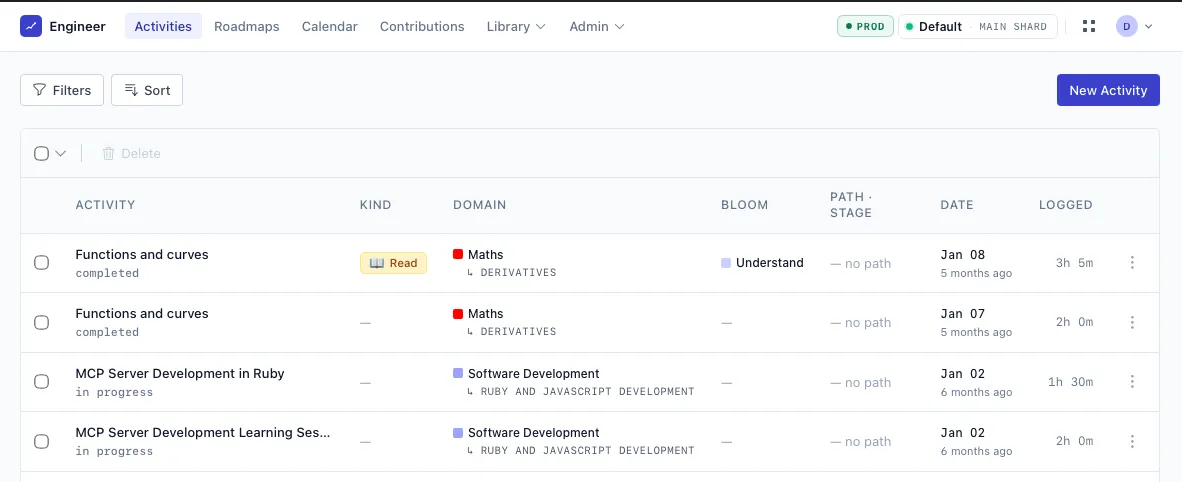Screen dimensions: 1182x482
Task: Click the red Maths swatch in Jan 07 row
Action: 458,314
